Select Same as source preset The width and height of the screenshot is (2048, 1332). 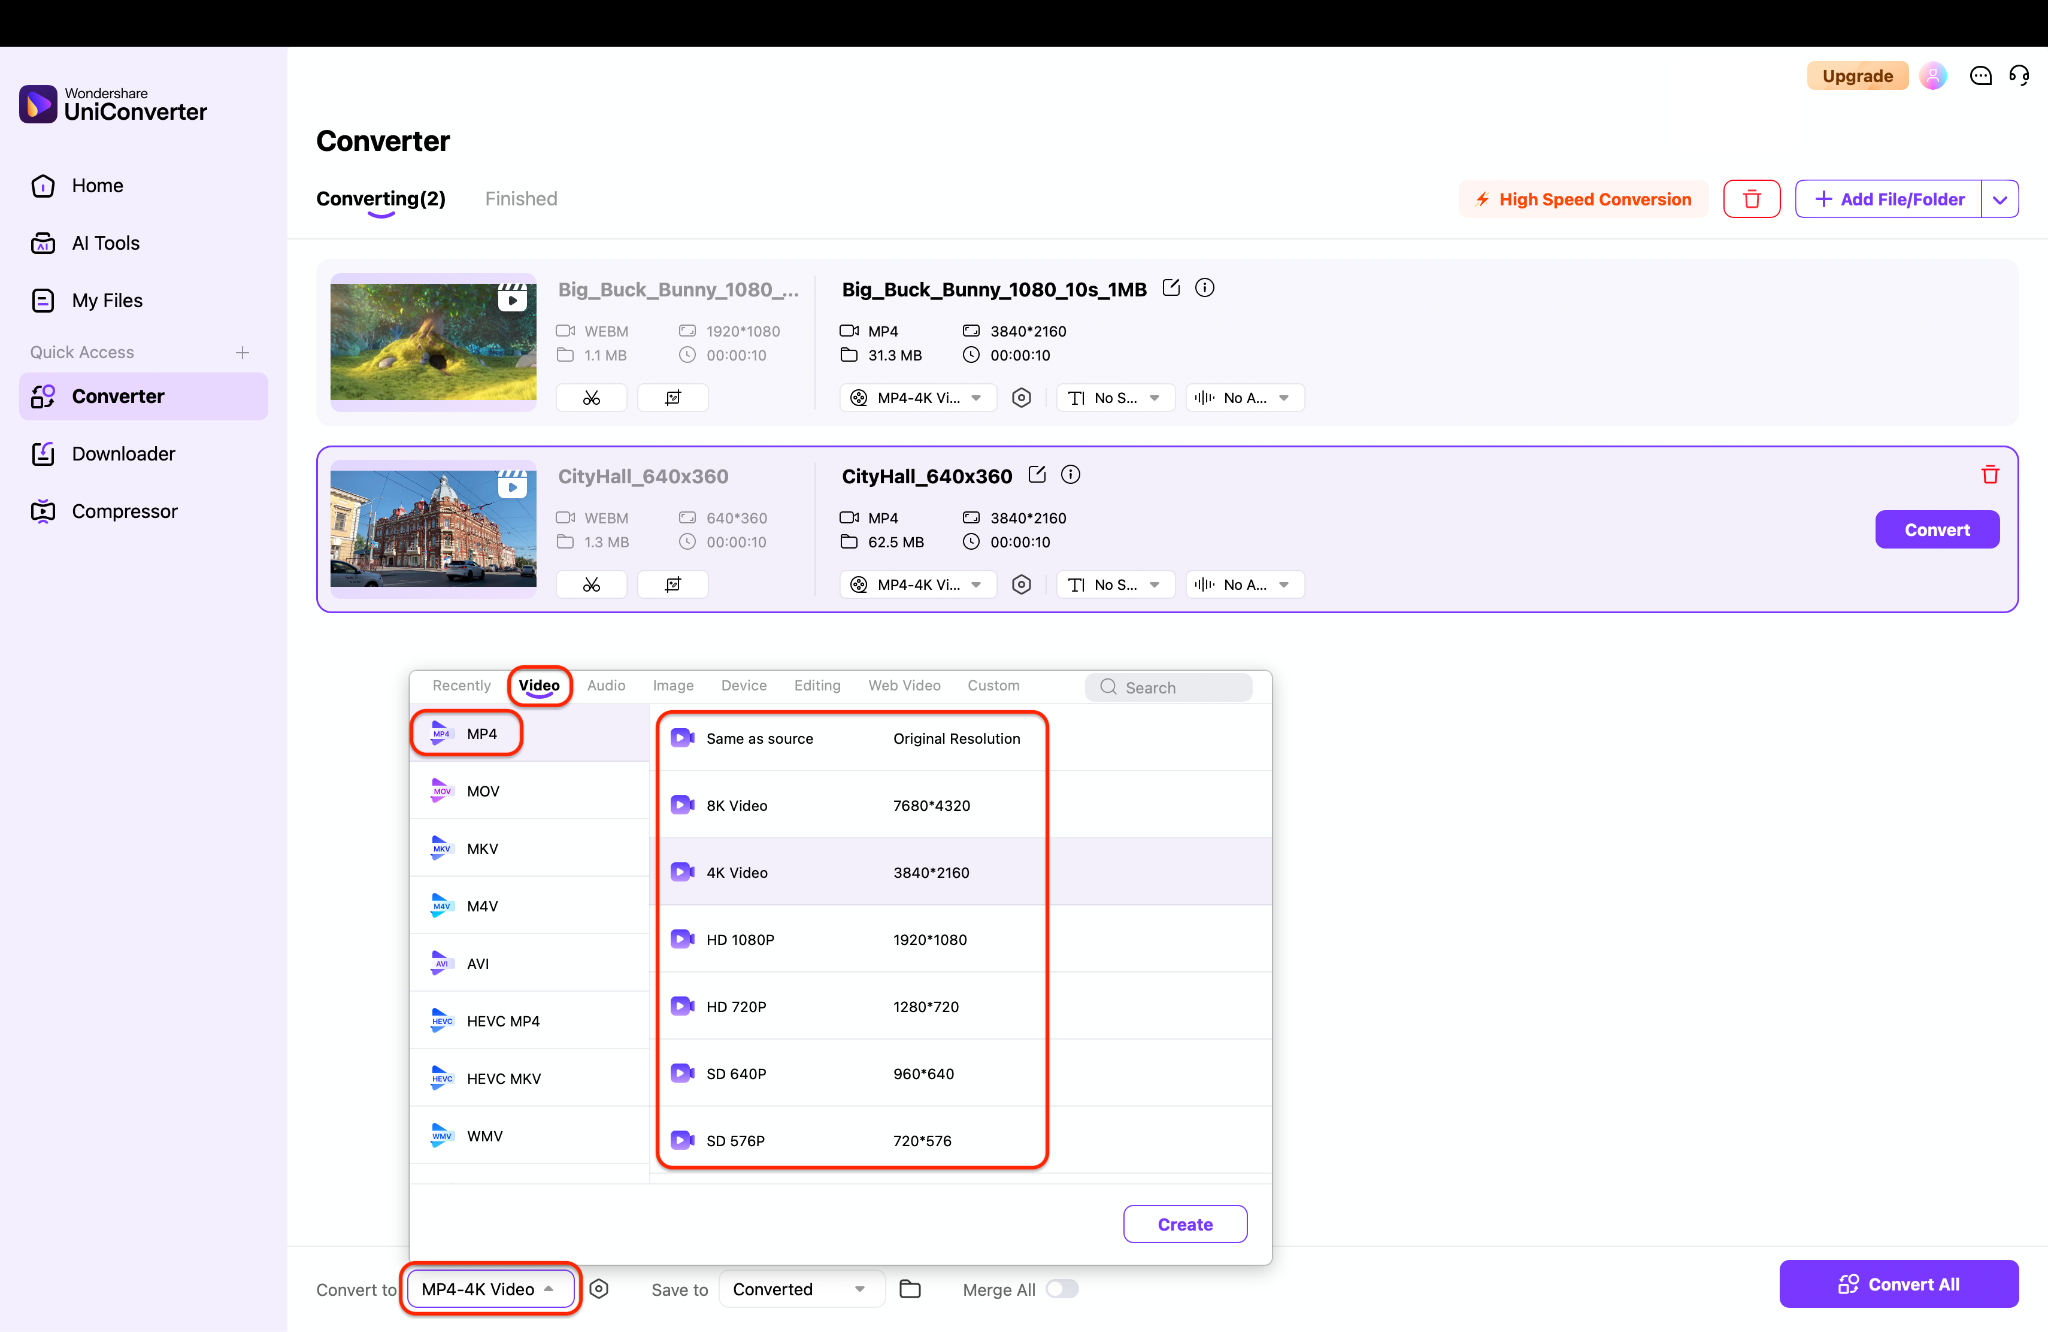961,738
